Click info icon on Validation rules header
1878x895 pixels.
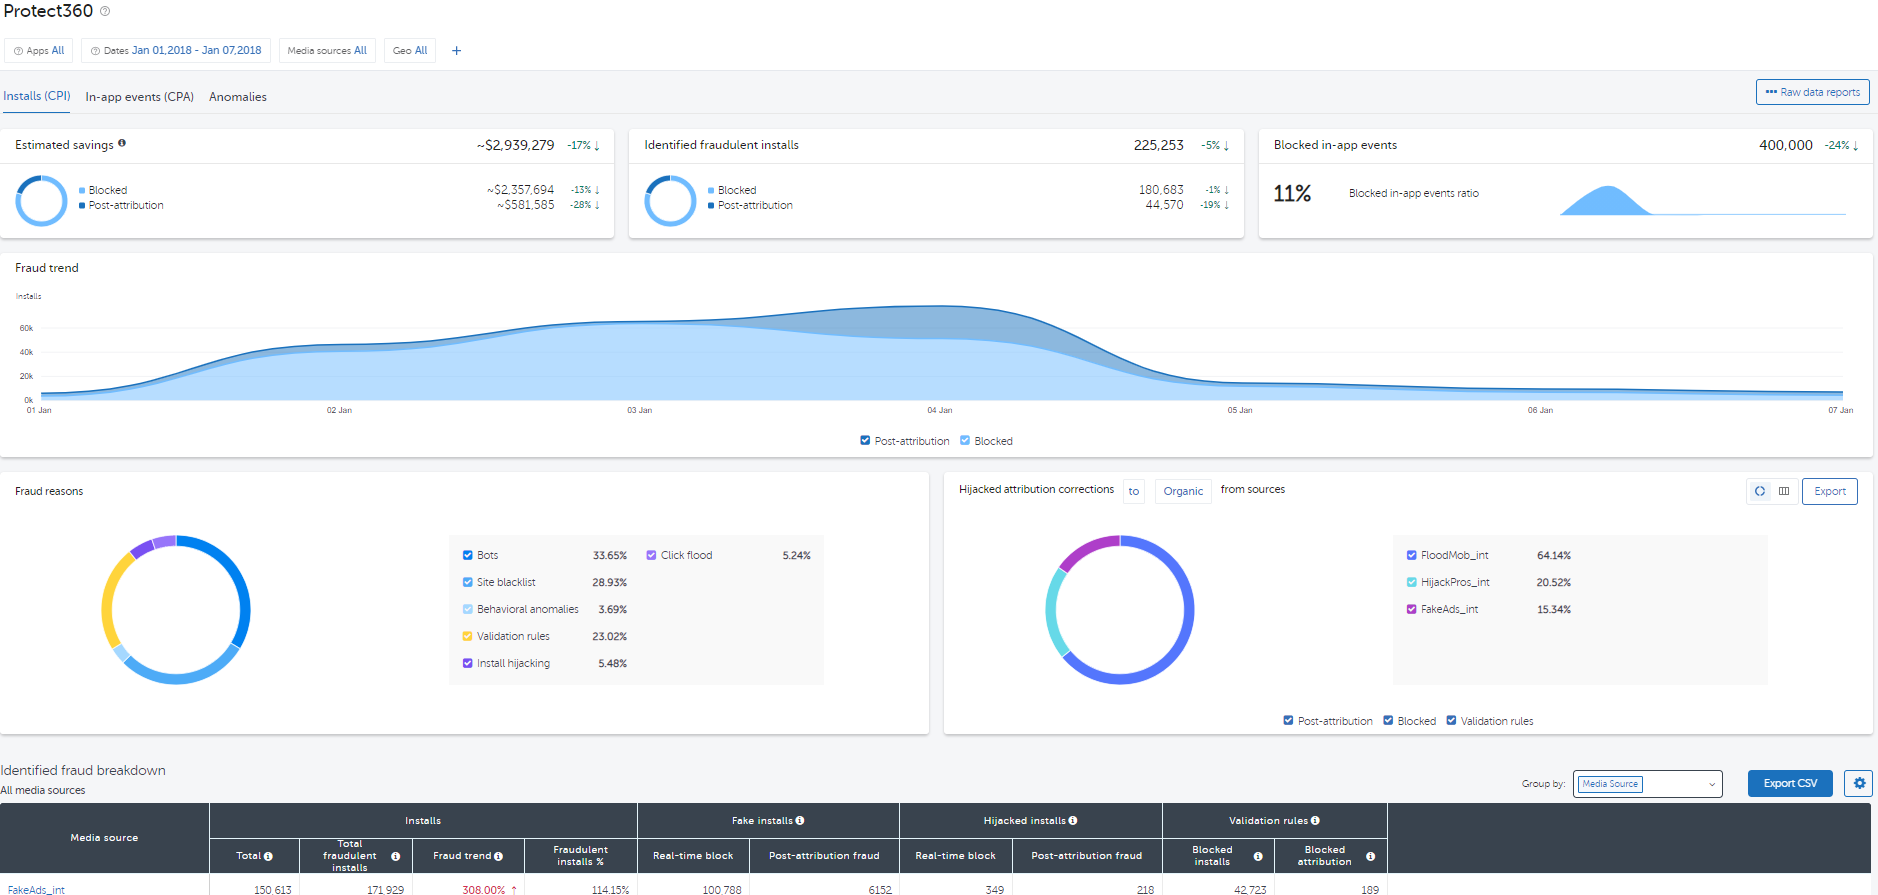click(1315, 821)
